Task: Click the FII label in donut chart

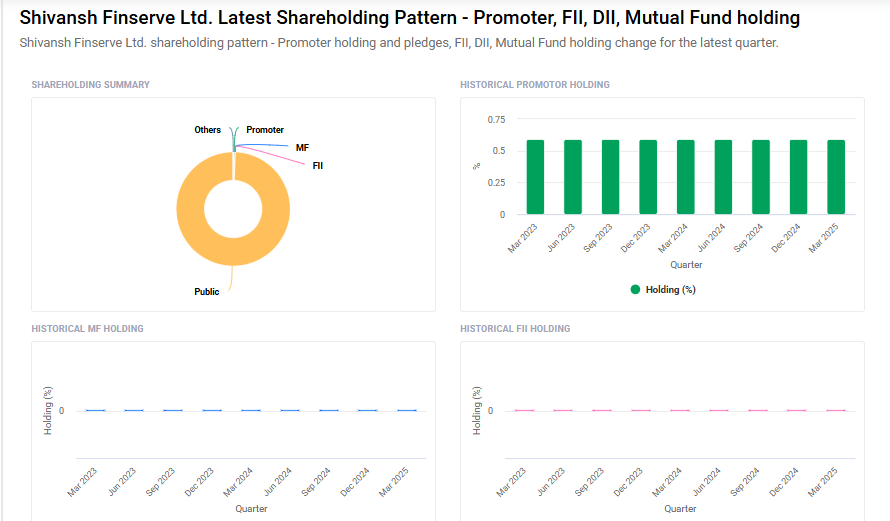Action: point(317,166)
